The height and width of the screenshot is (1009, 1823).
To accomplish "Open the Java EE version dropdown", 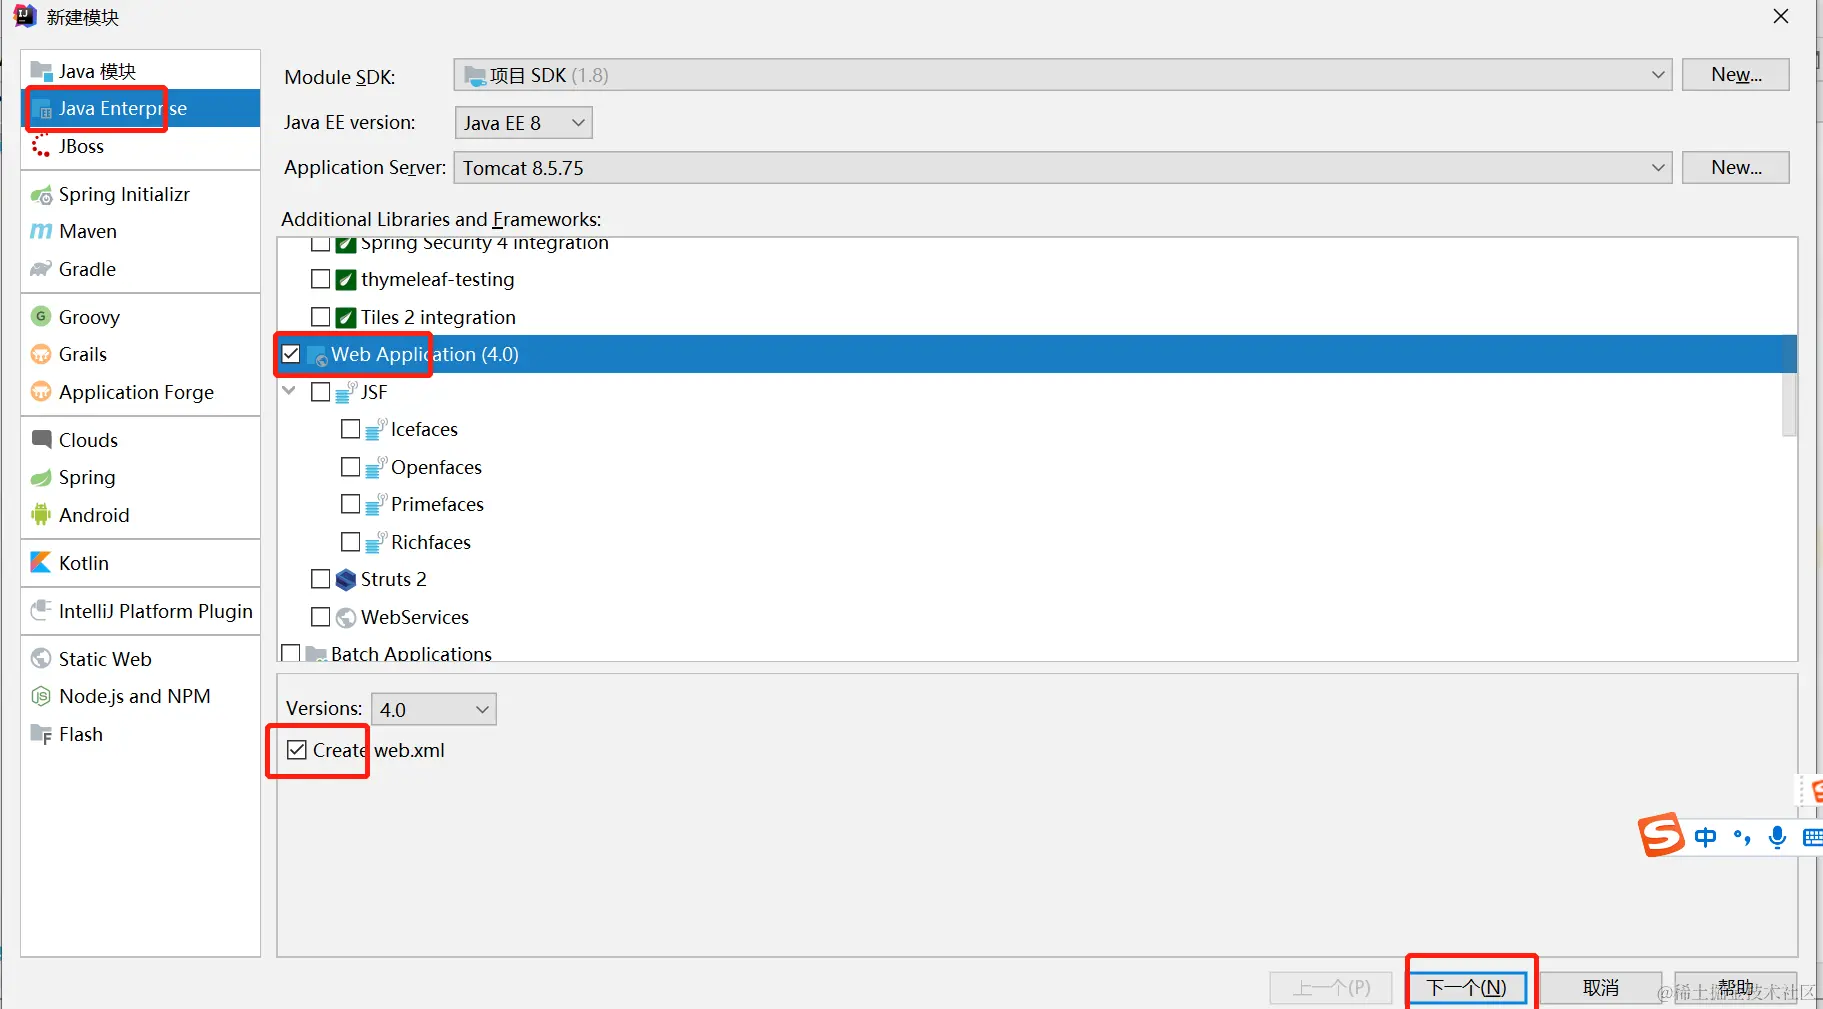I will (x=523, y=123).
